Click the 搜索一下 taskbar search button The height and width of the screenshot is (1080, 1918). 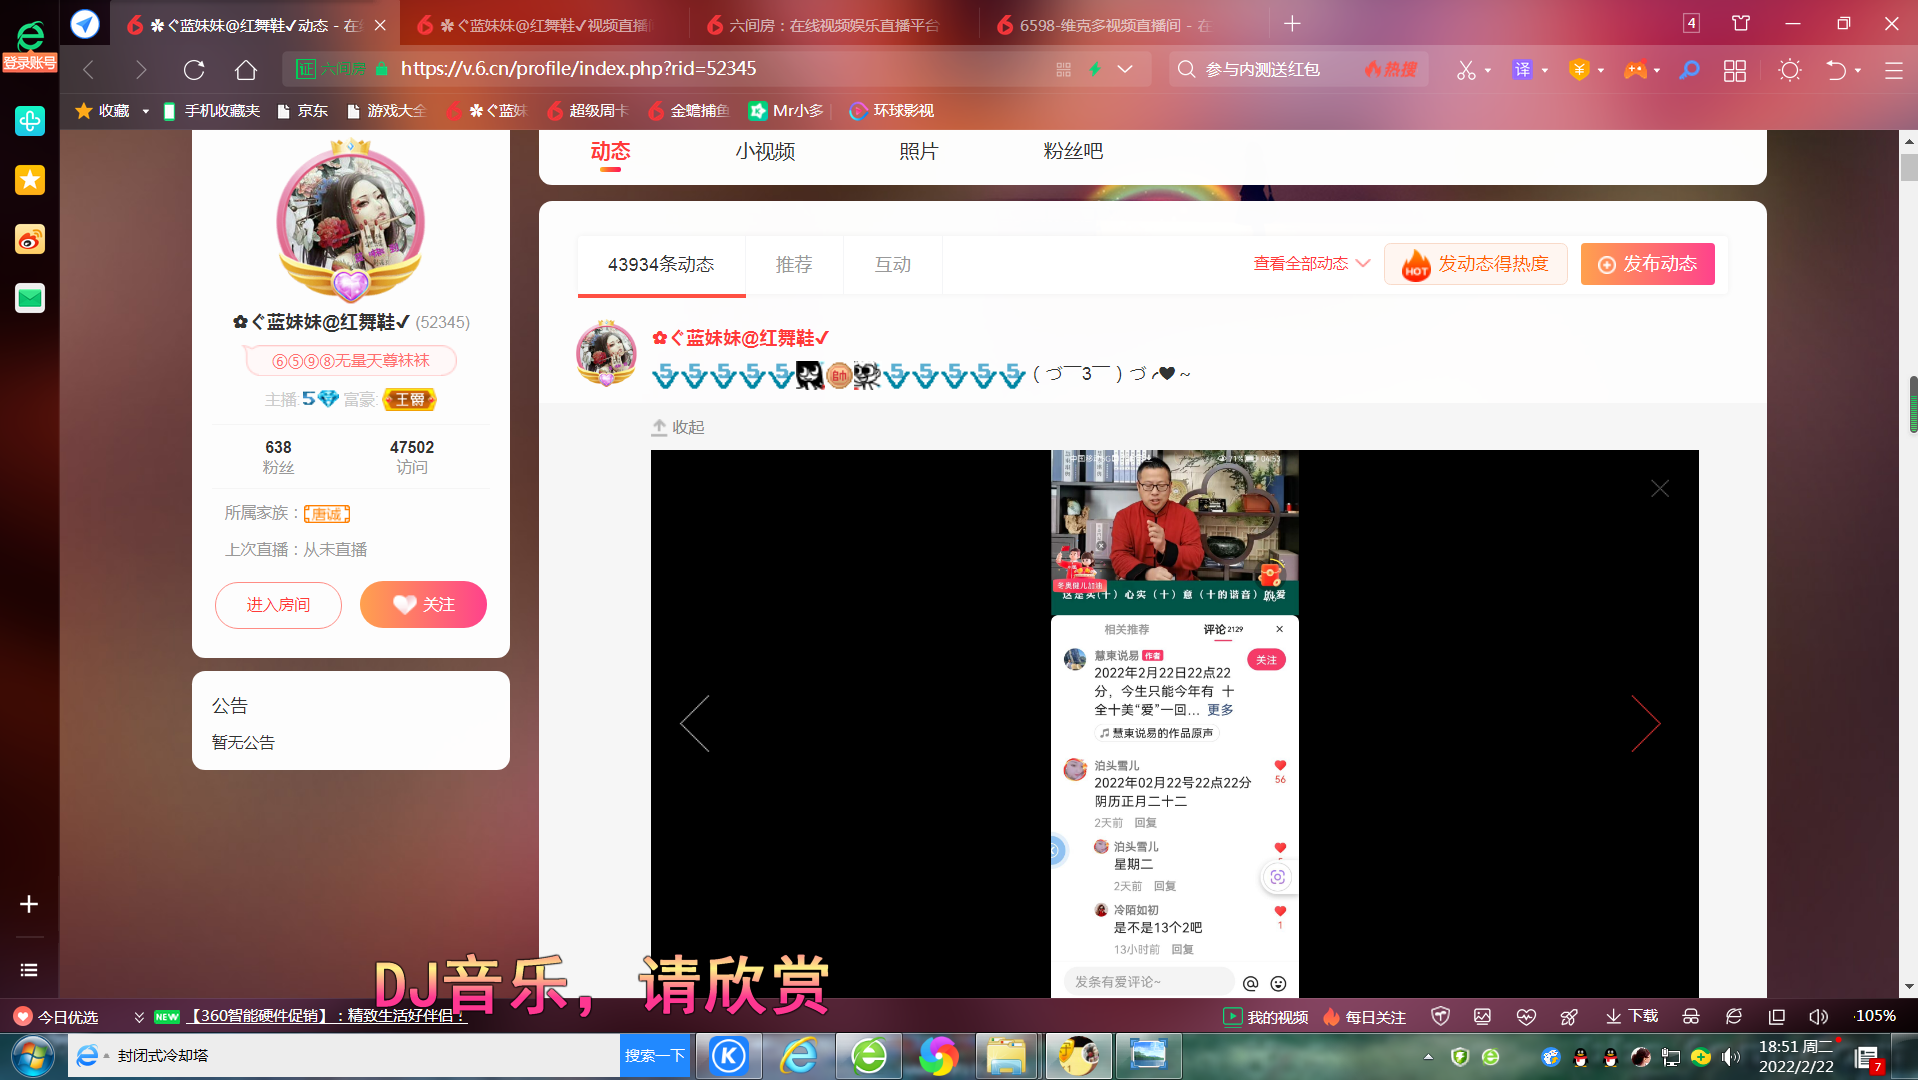click(655, 1056)
